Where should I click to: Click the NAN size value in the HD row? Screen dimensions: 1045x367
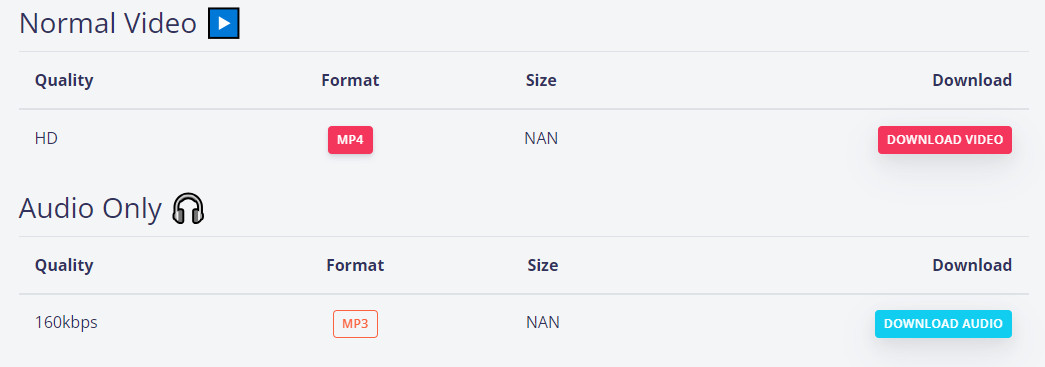coord(541,139)
